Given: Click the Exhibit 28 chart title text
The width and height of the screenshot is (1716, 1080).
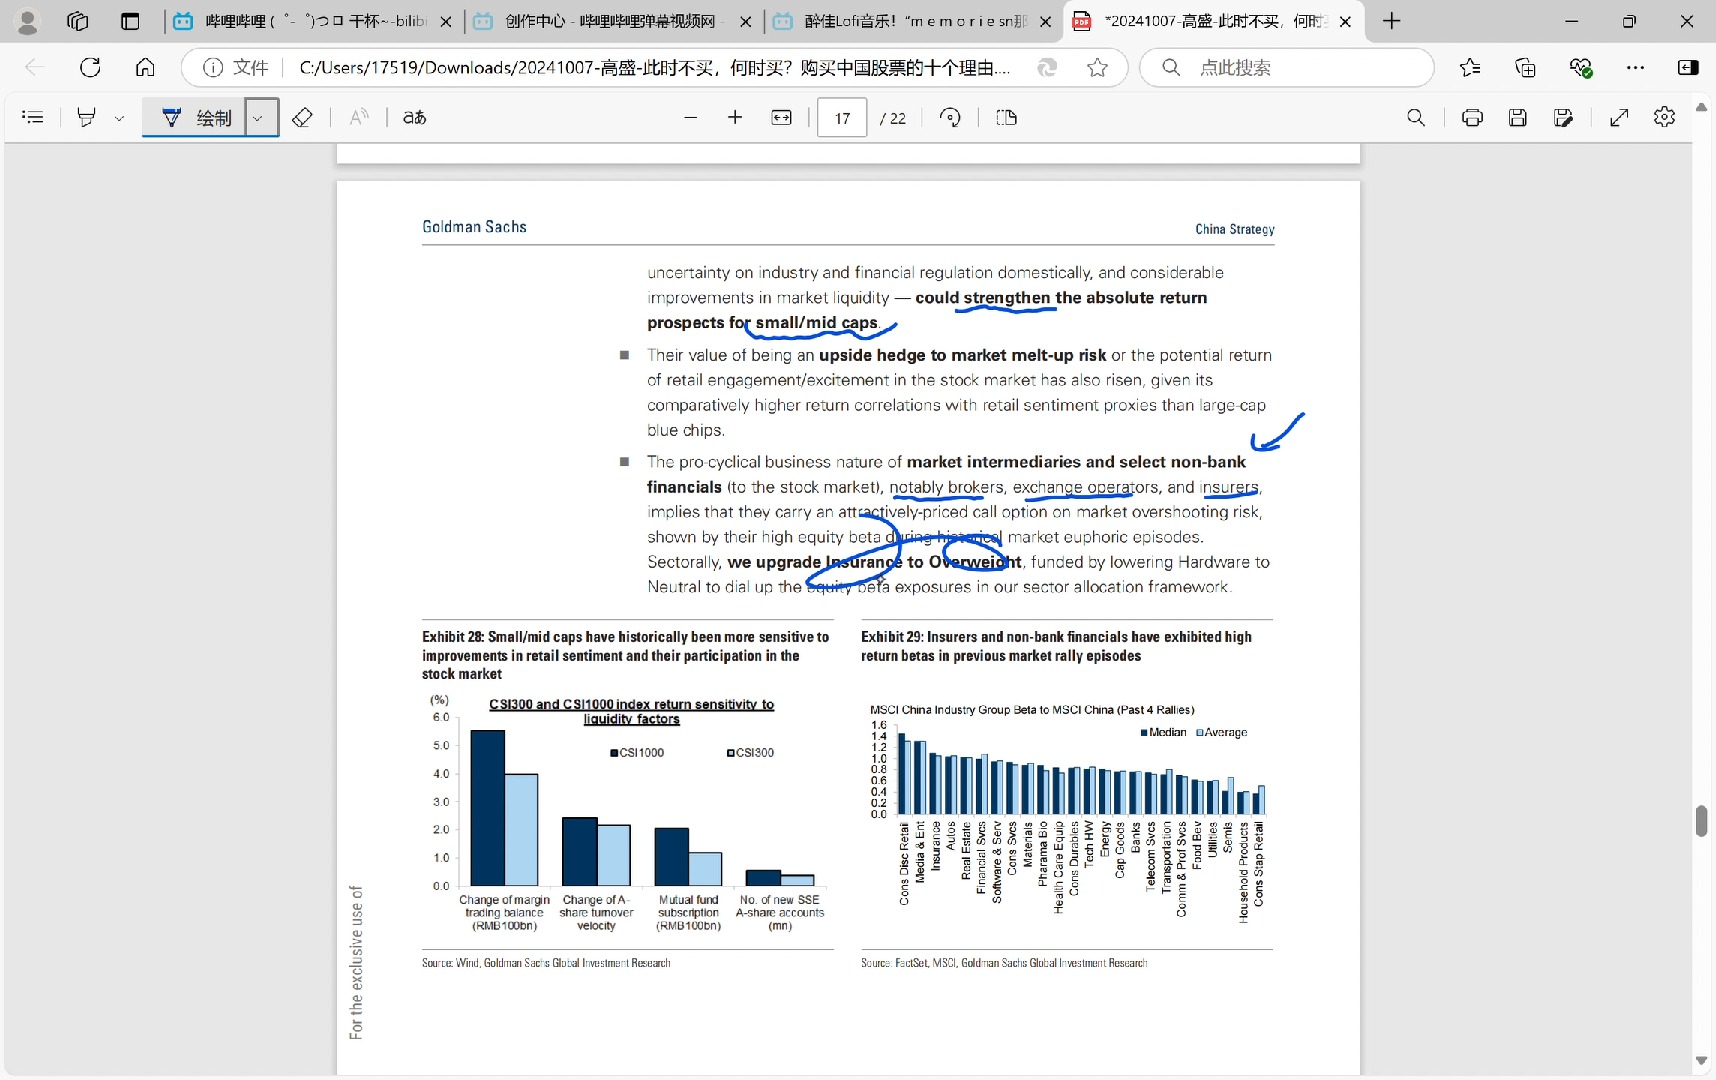Looking at the screenshot, I should (x=625, y=655).
